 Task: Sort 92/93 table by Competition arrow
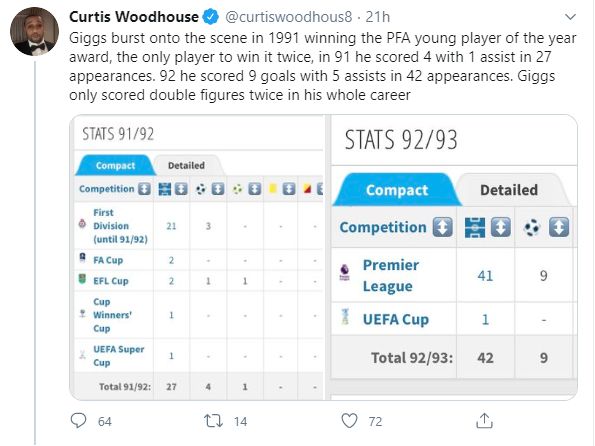(x=442, y=227)
